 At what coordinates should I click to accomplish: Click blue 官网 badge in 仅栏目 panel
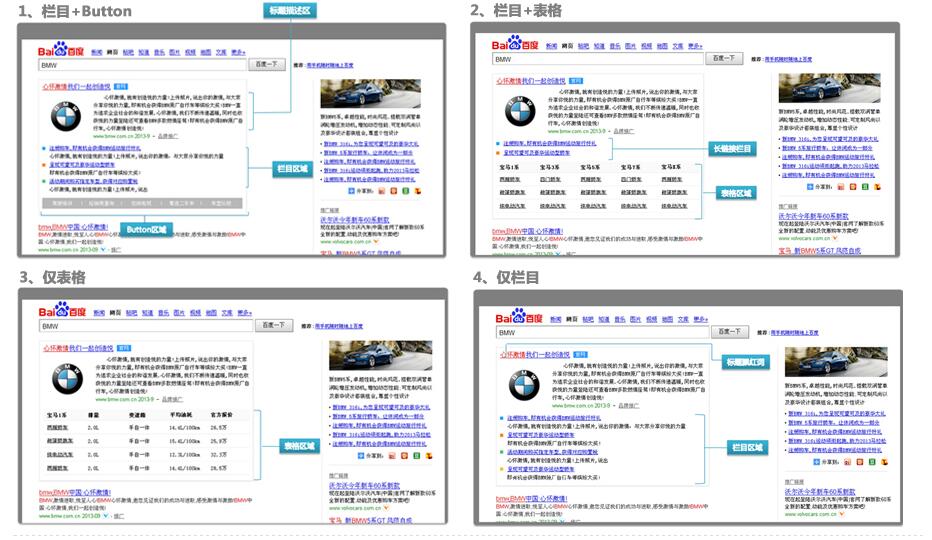coord(581,354)
